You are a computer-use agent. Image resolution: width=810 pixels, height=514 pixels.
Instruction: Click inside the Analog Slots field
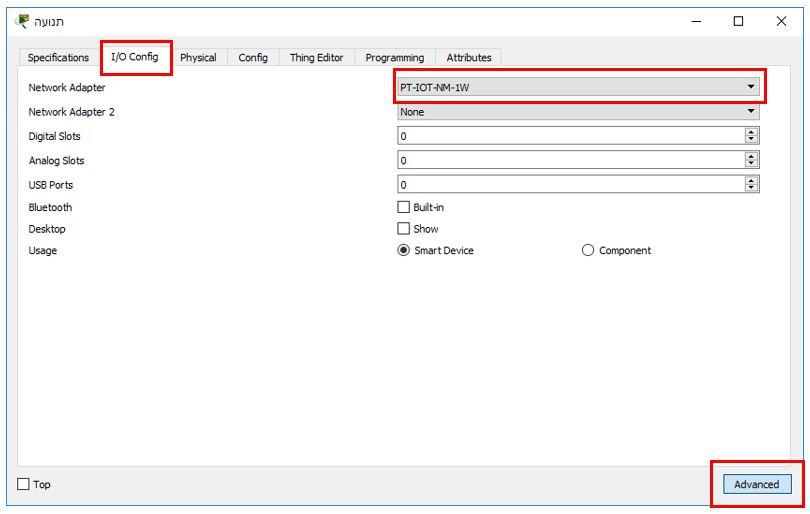[570, 160]
